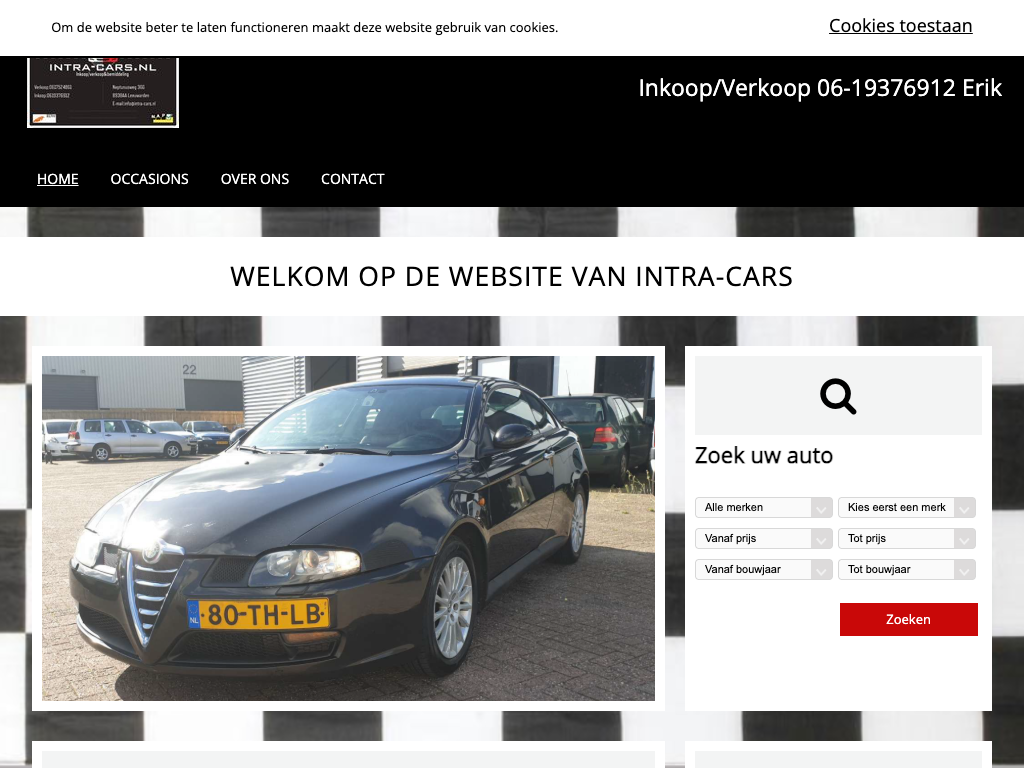Click the black Alfa Romeo car photo
1024x768 pixels.
click(348, 528)
